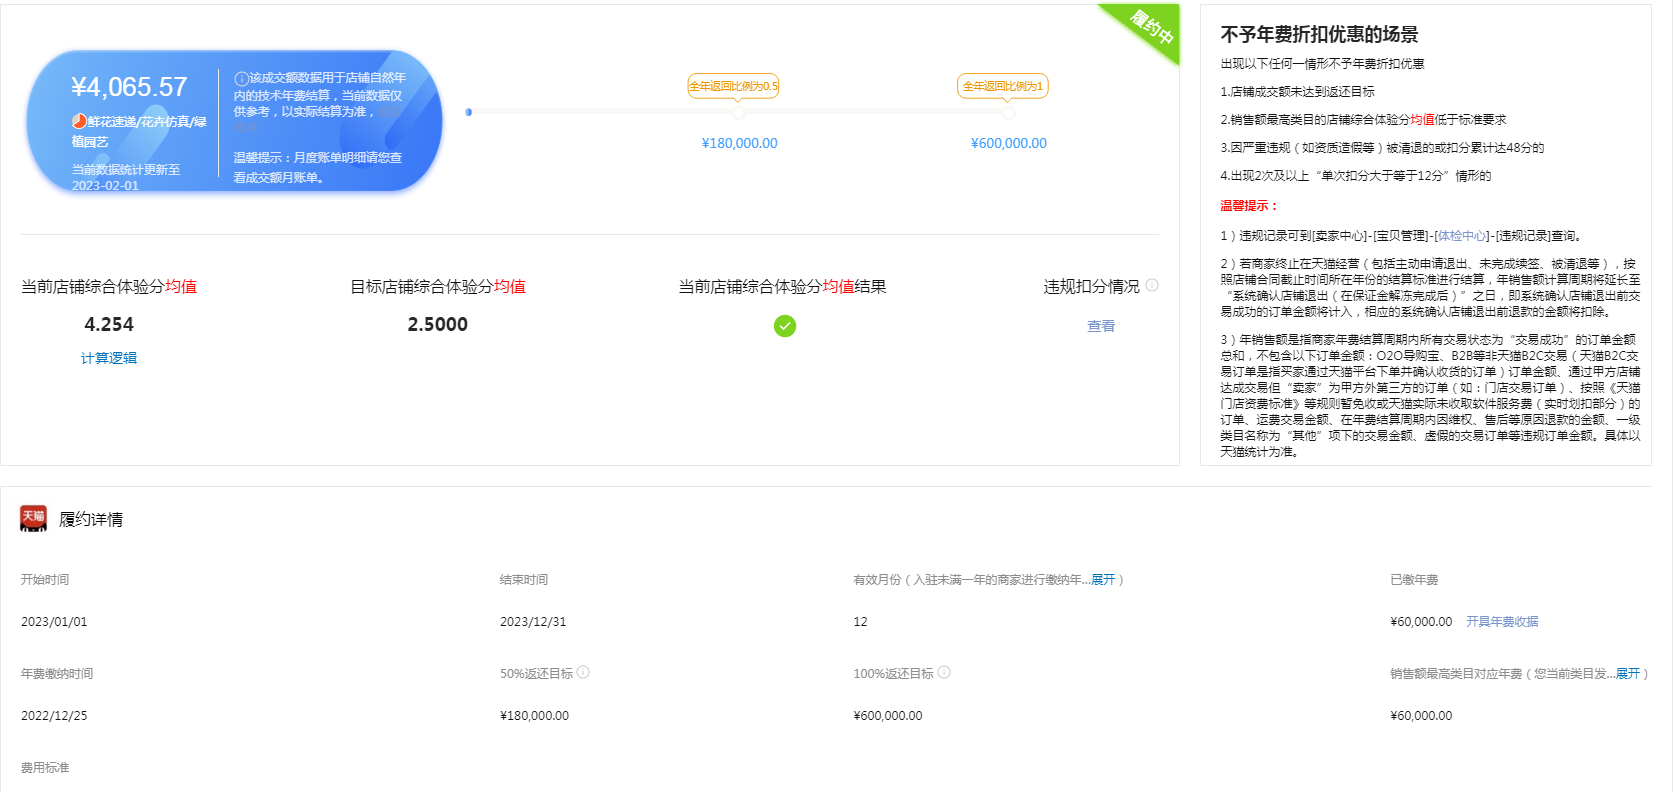Click the 费用标准 label
The height and width of the screenshot is (792, 1675).
tap(45, 768)
